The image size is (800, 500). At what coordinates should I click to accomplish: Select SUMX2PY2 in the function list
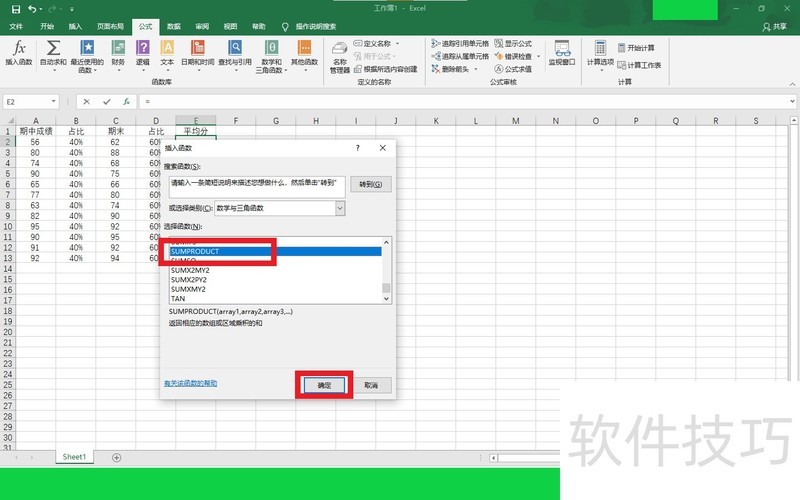pos(276,280)
